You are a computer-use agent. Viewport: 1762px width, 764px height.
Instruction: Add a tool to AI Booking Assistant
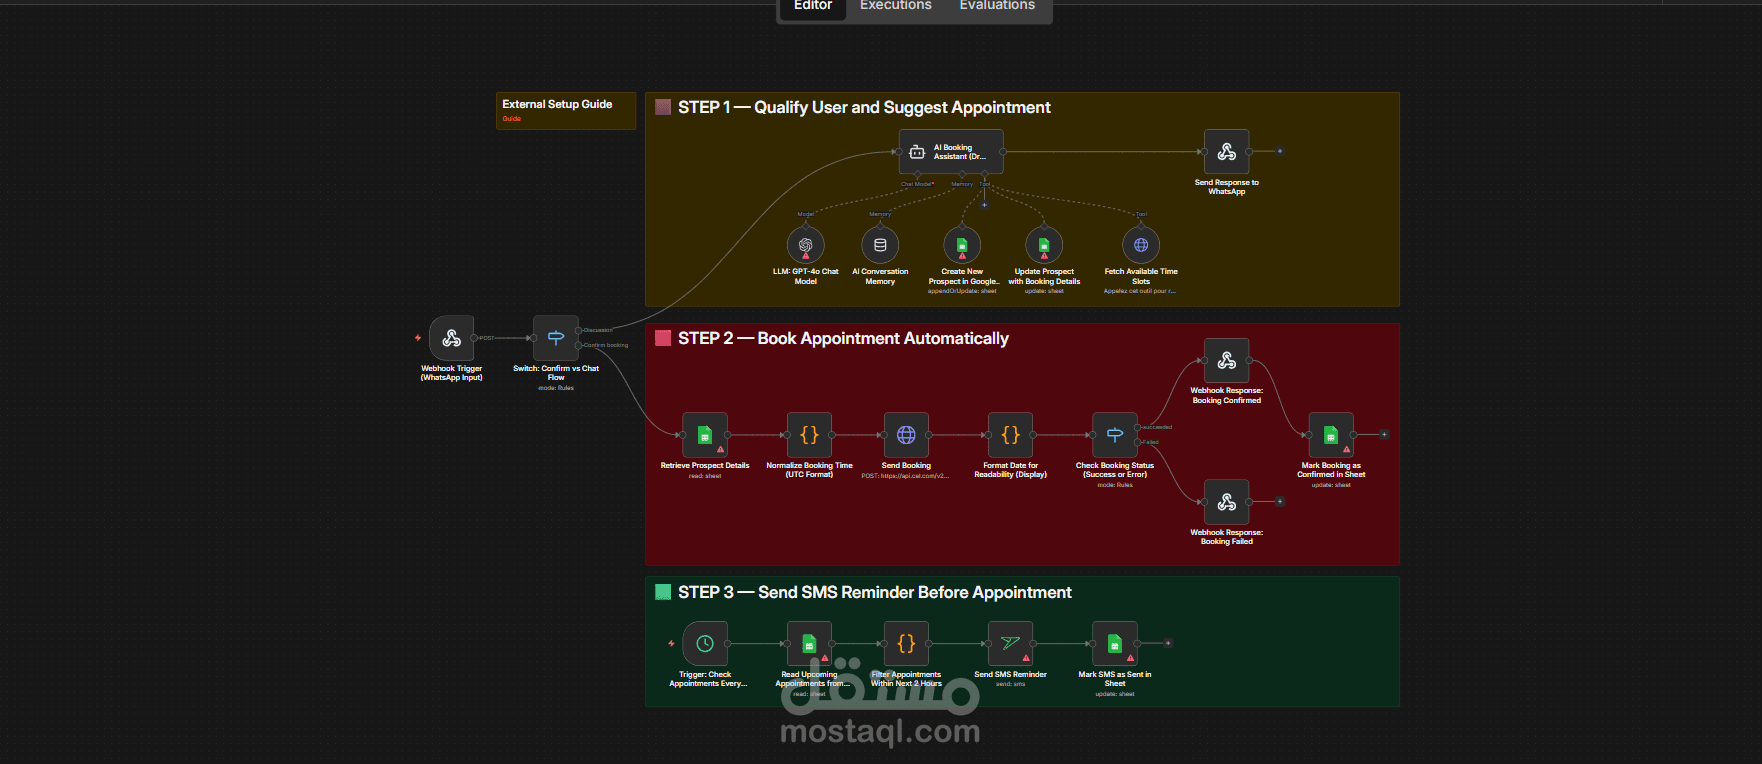tap(984, 205)
